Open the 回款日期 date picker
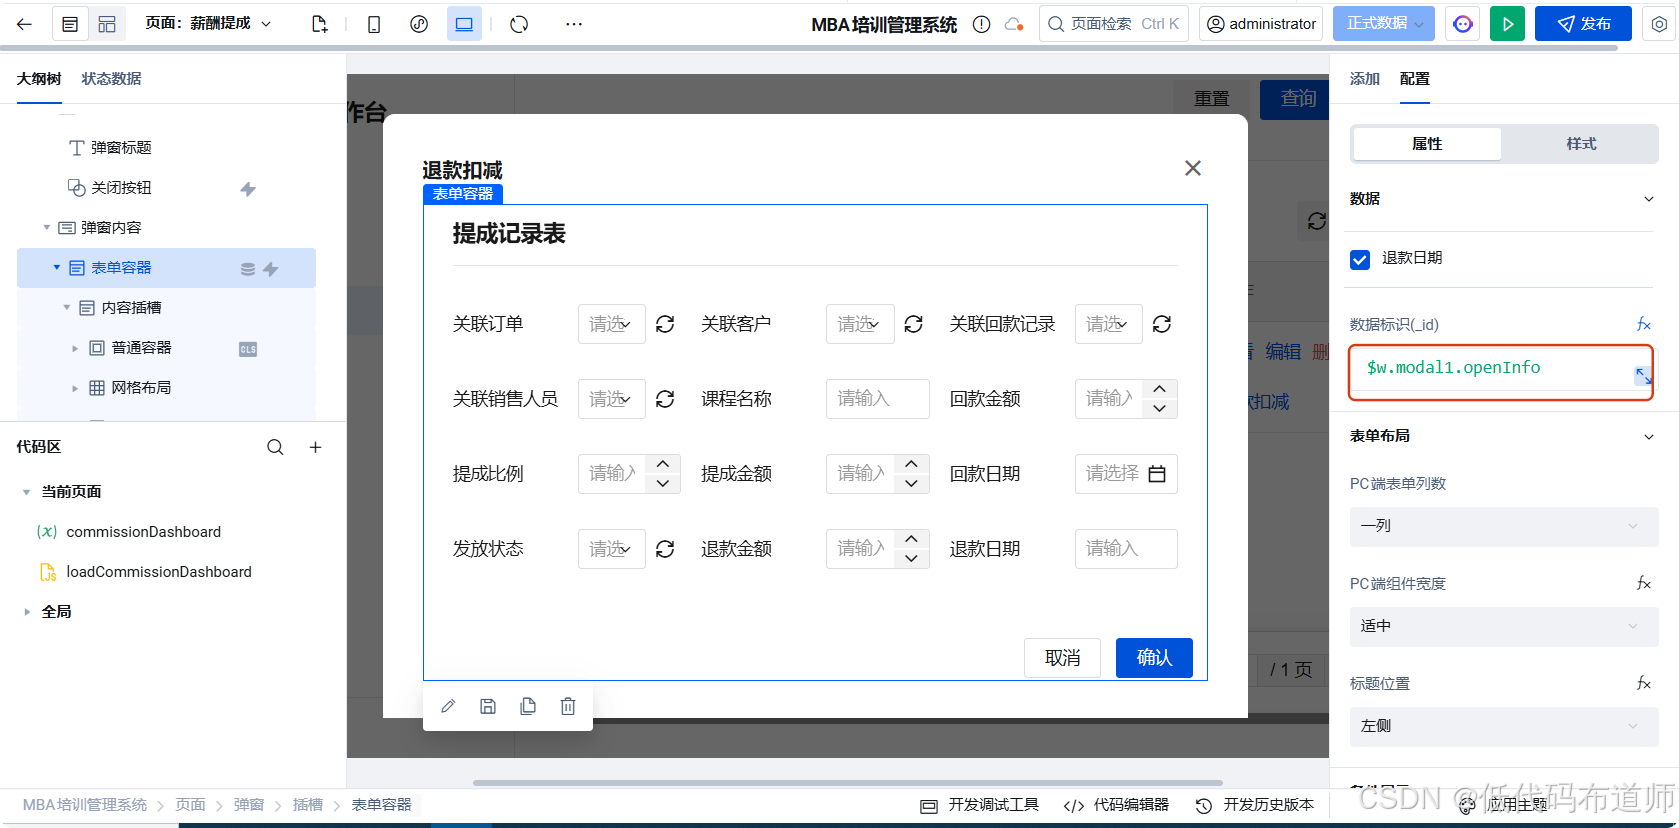The image size is (1679, 828). (x=1126, y=474)
